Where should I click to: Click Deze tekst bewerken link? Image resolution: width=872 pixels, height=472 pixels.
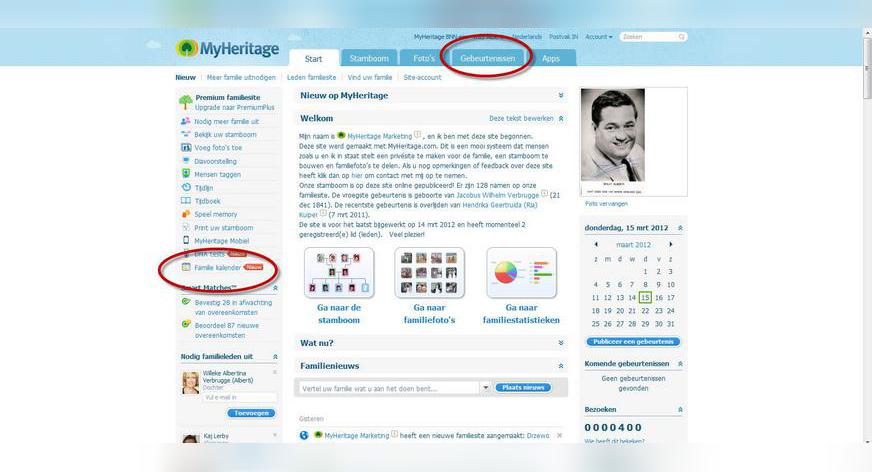click(x=521, y=118)
